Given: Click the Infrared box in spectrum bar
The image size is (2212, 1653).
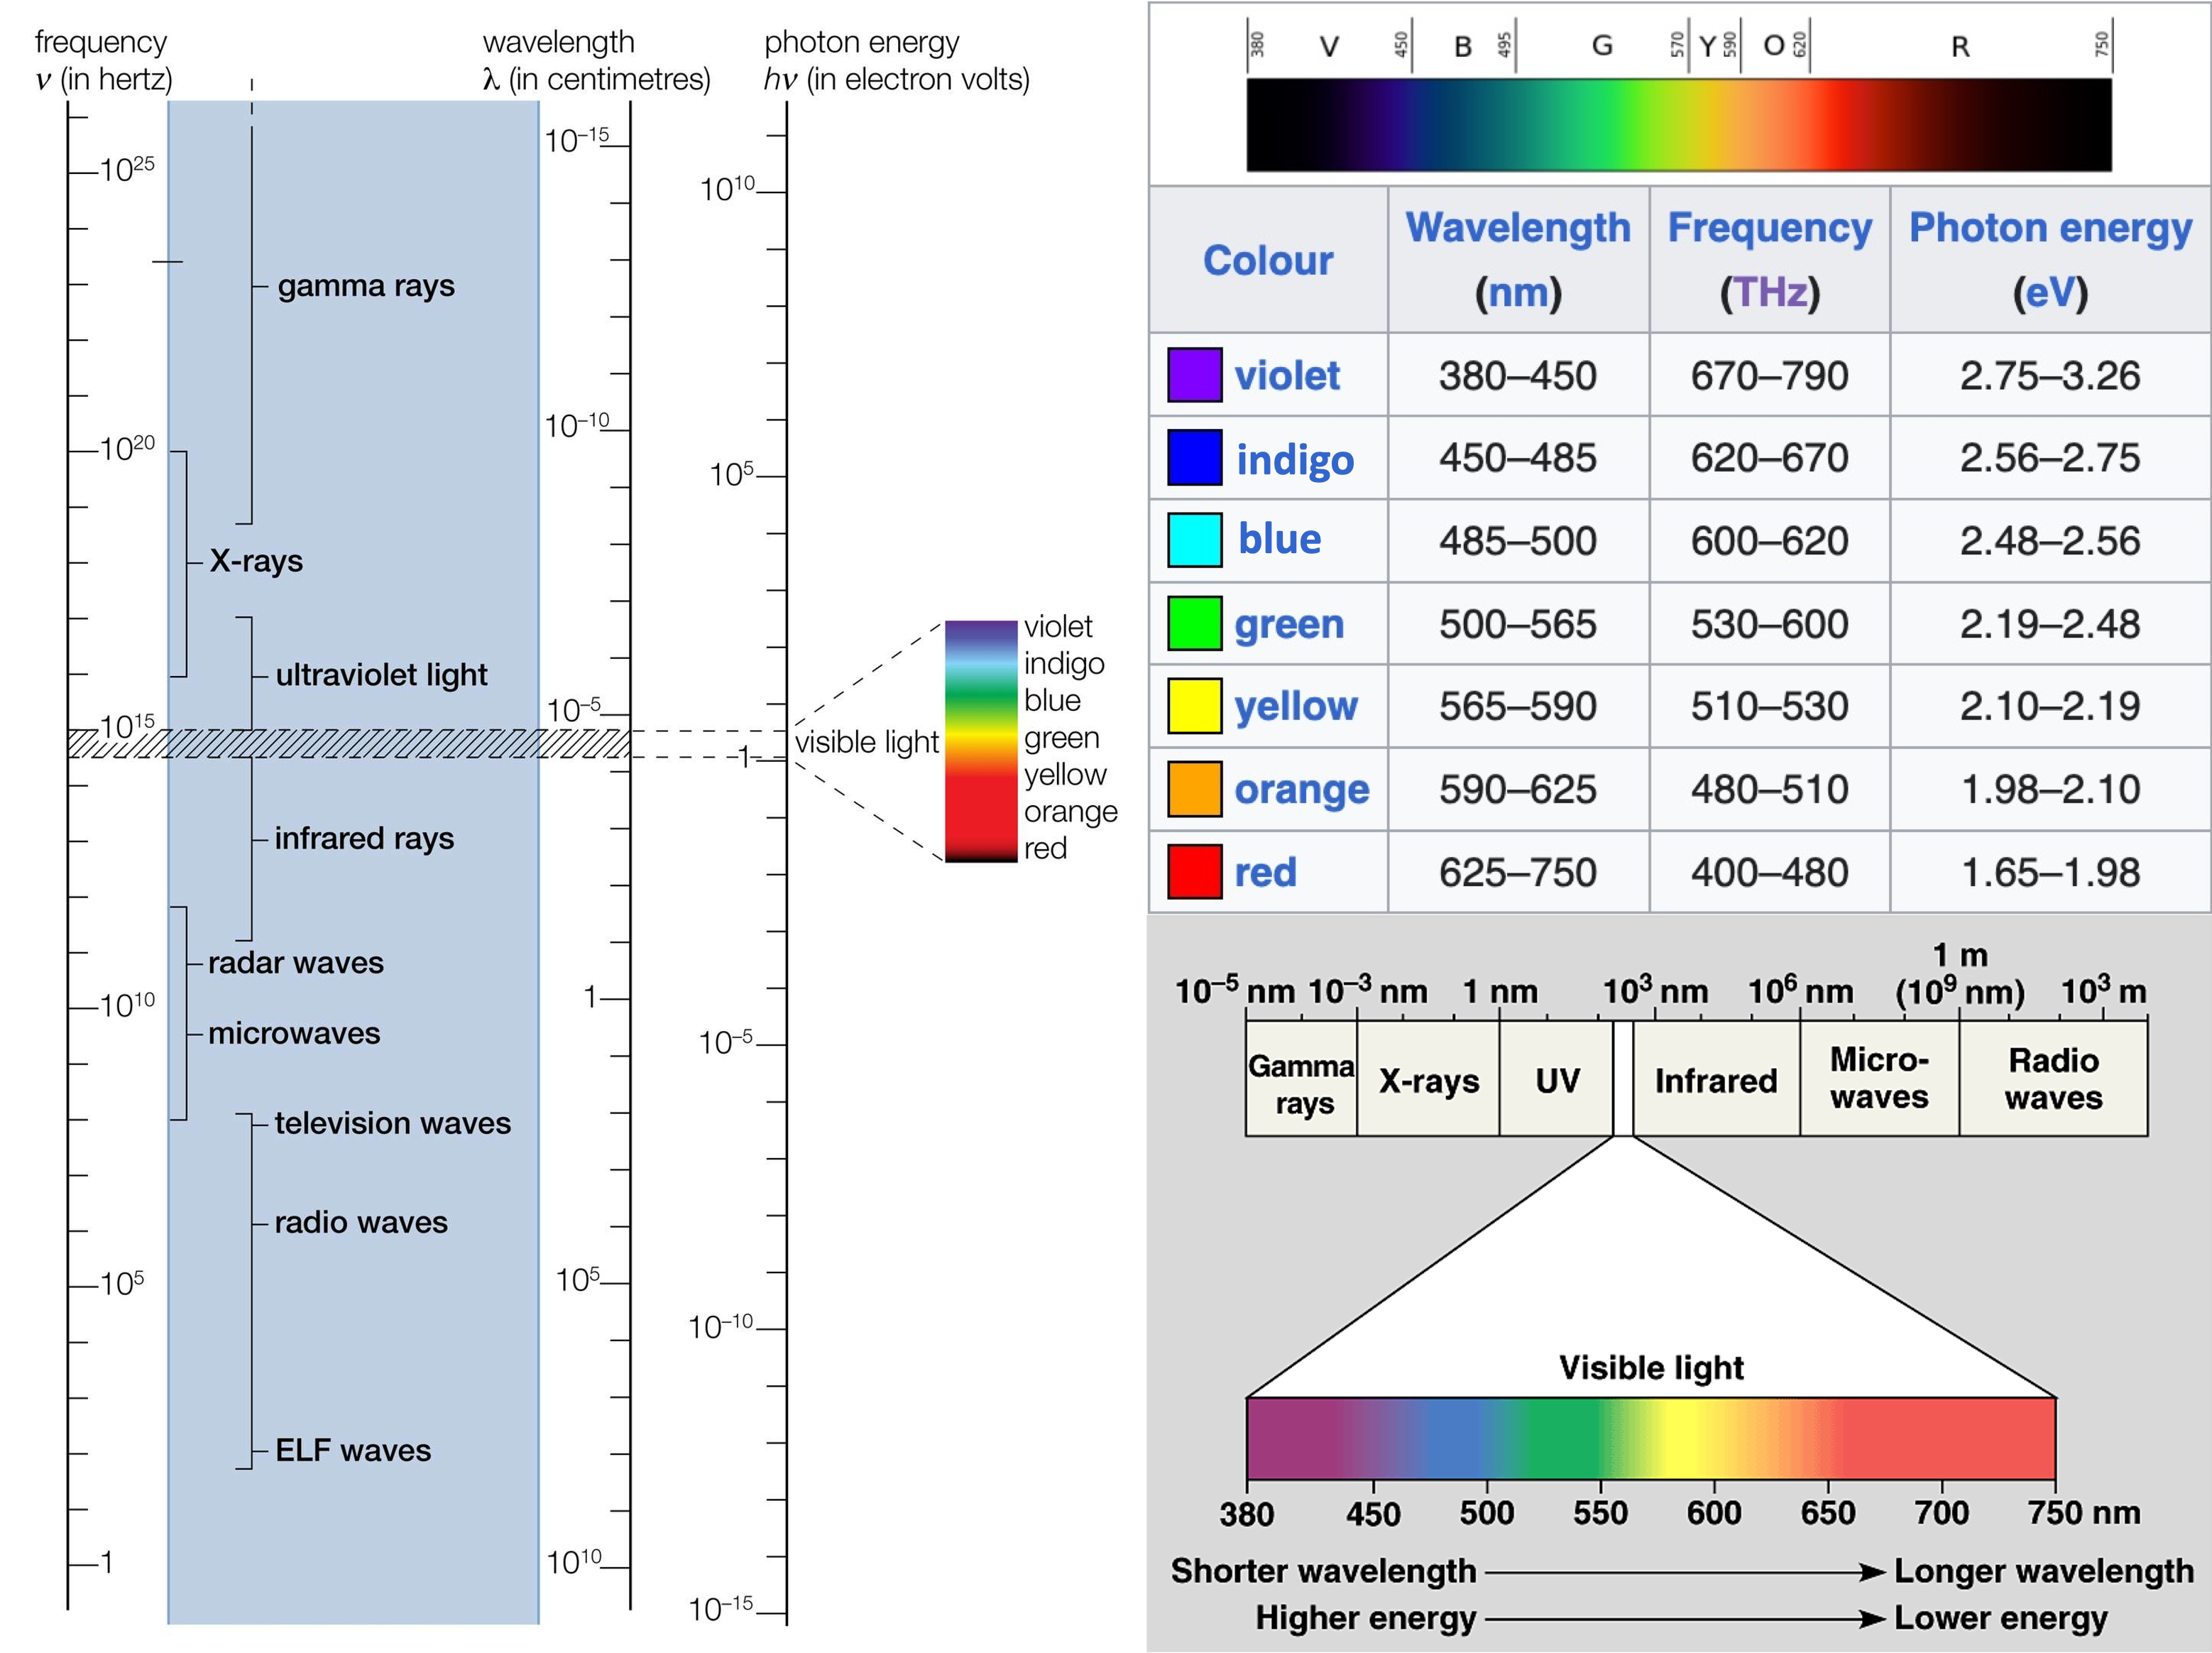Looking at the screenshot, I should click(1715, 1080).
